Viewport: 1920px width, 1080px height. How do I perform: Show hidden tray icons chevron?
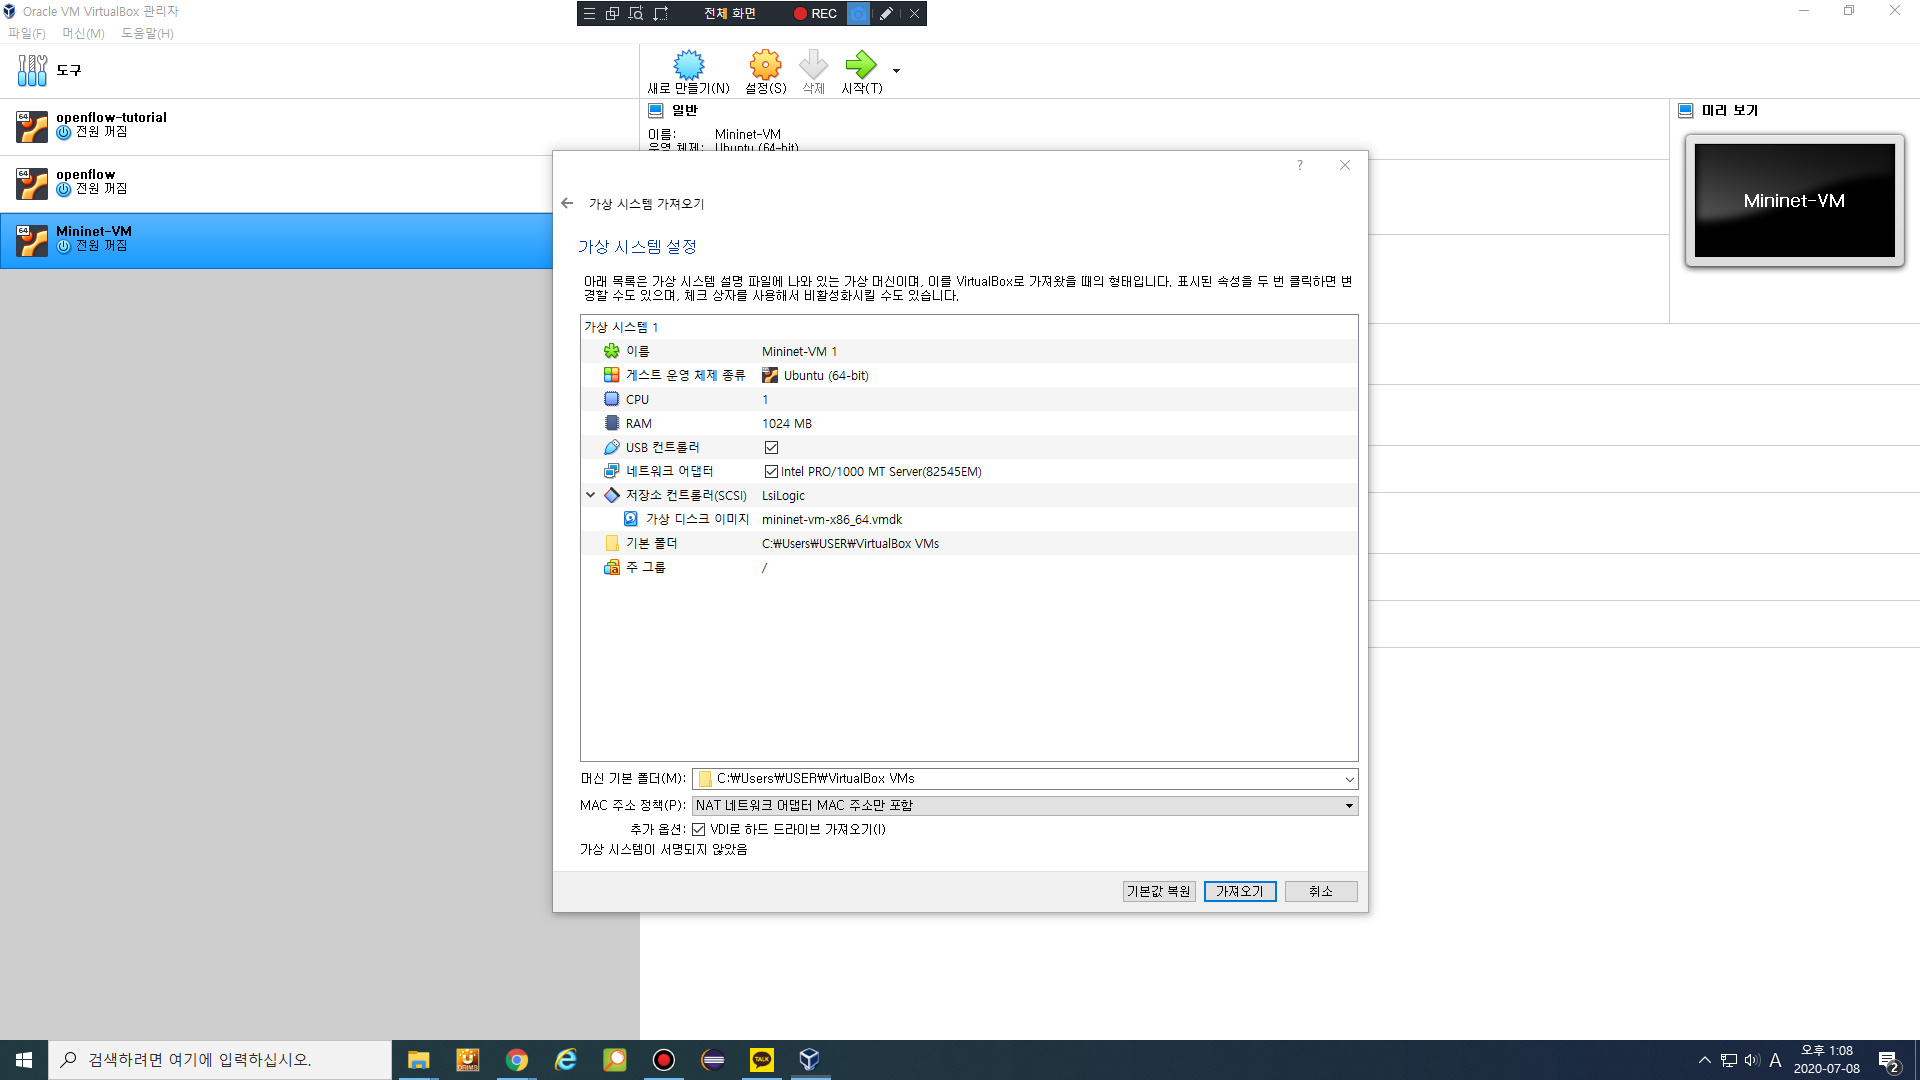1704,1060
